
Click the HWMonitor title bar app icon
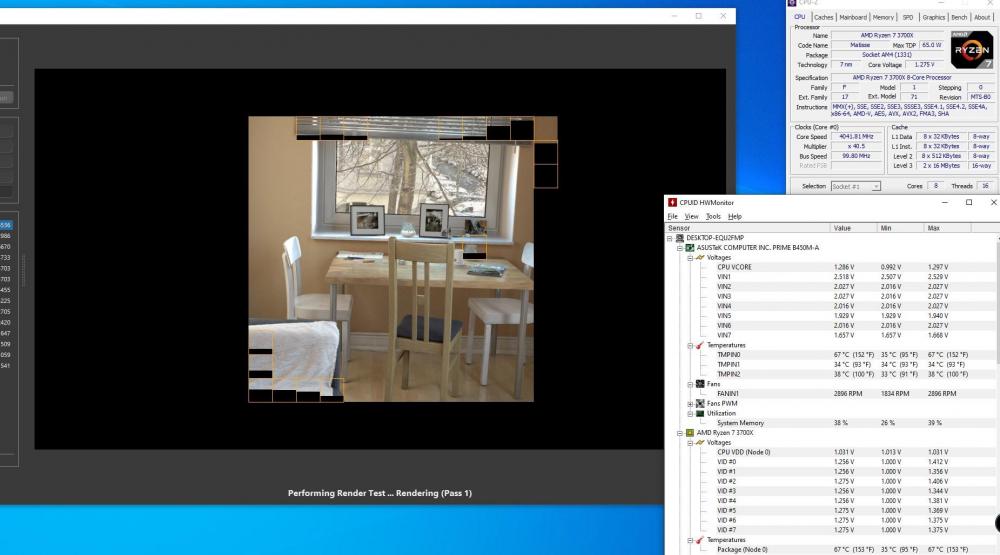pyautogui.click(x=673, y=202)
